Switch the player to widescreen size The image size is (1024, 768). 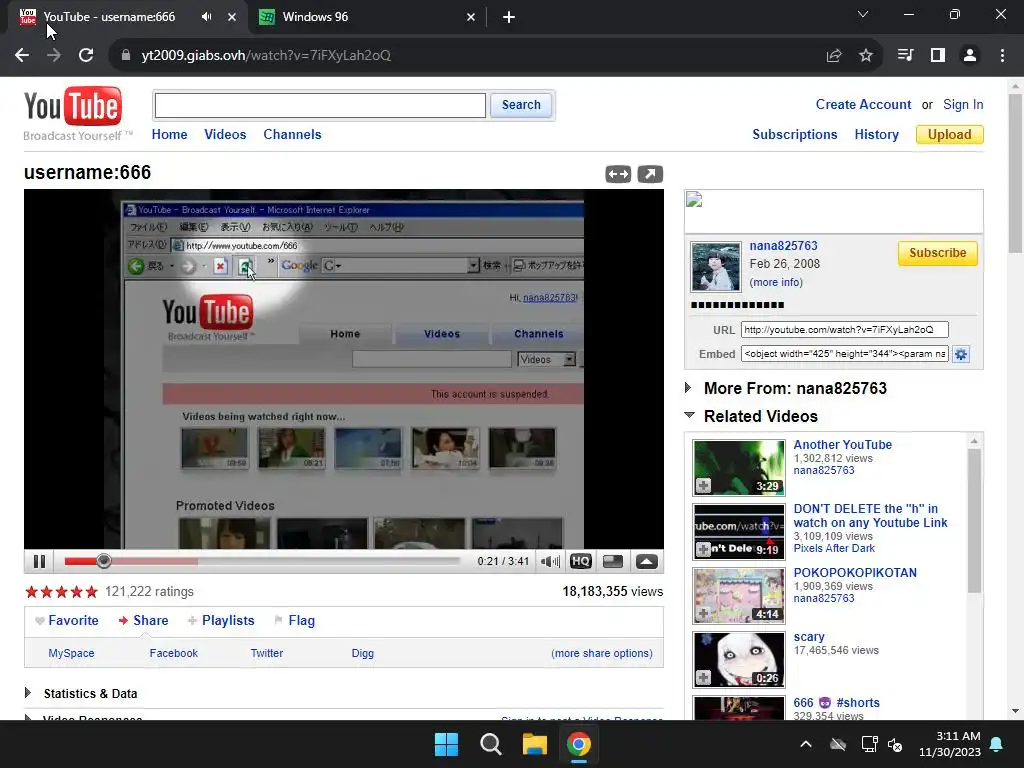click(x=613, y=562)
